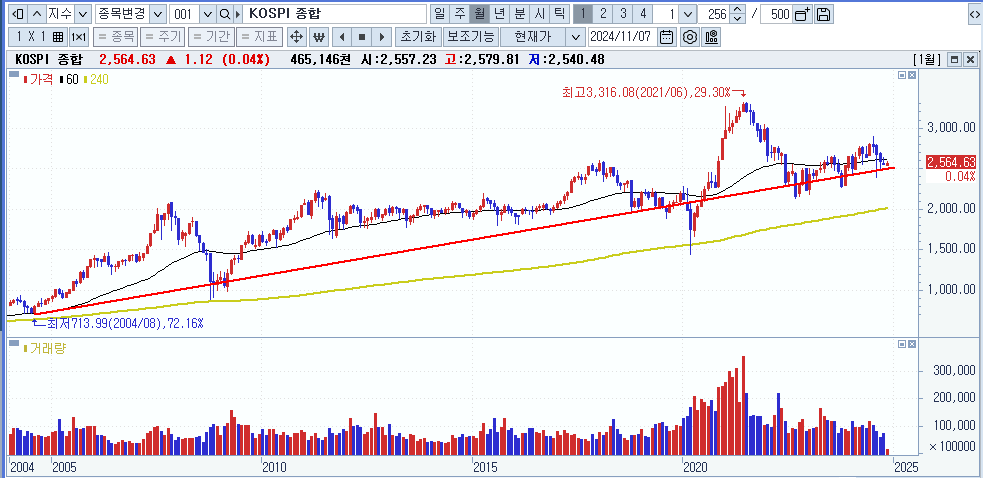The image size is (983, 478).
Task: Click the won currency symbol icon
Action: point(319,37)
